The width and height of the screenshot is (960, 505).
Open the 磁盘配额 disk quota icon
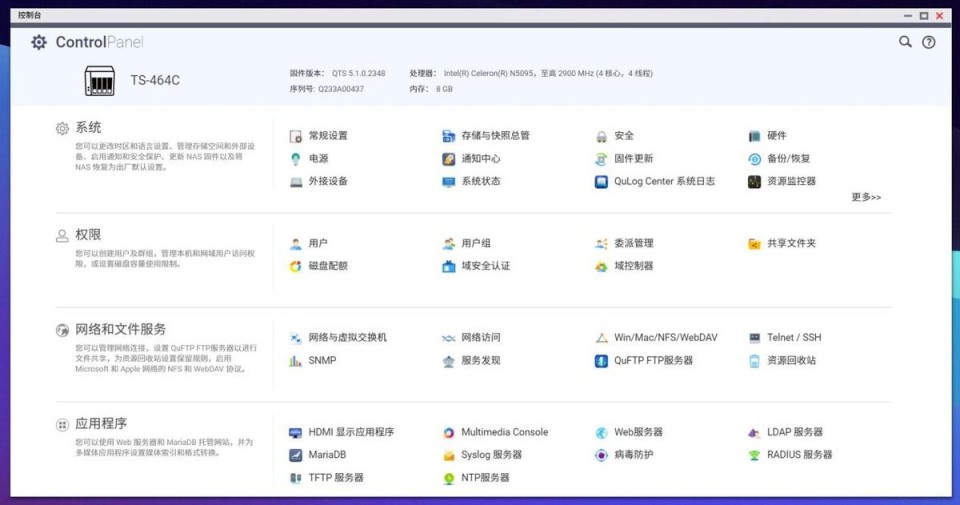(296, 266)
